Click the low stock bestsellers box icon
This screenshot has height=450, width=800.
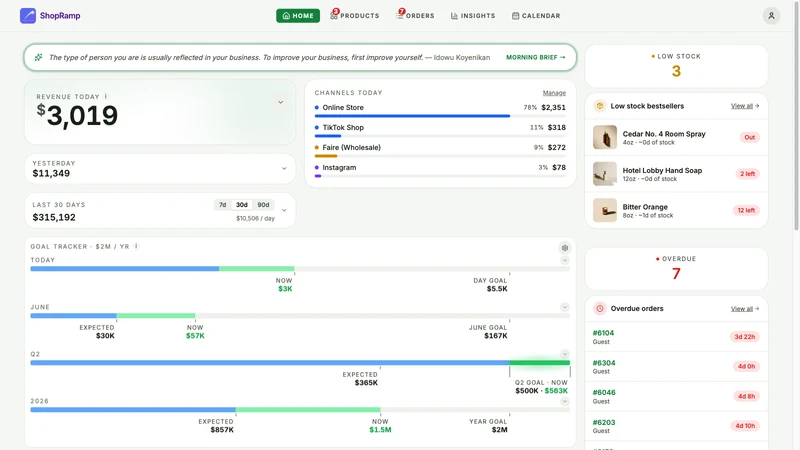(599, 106)
